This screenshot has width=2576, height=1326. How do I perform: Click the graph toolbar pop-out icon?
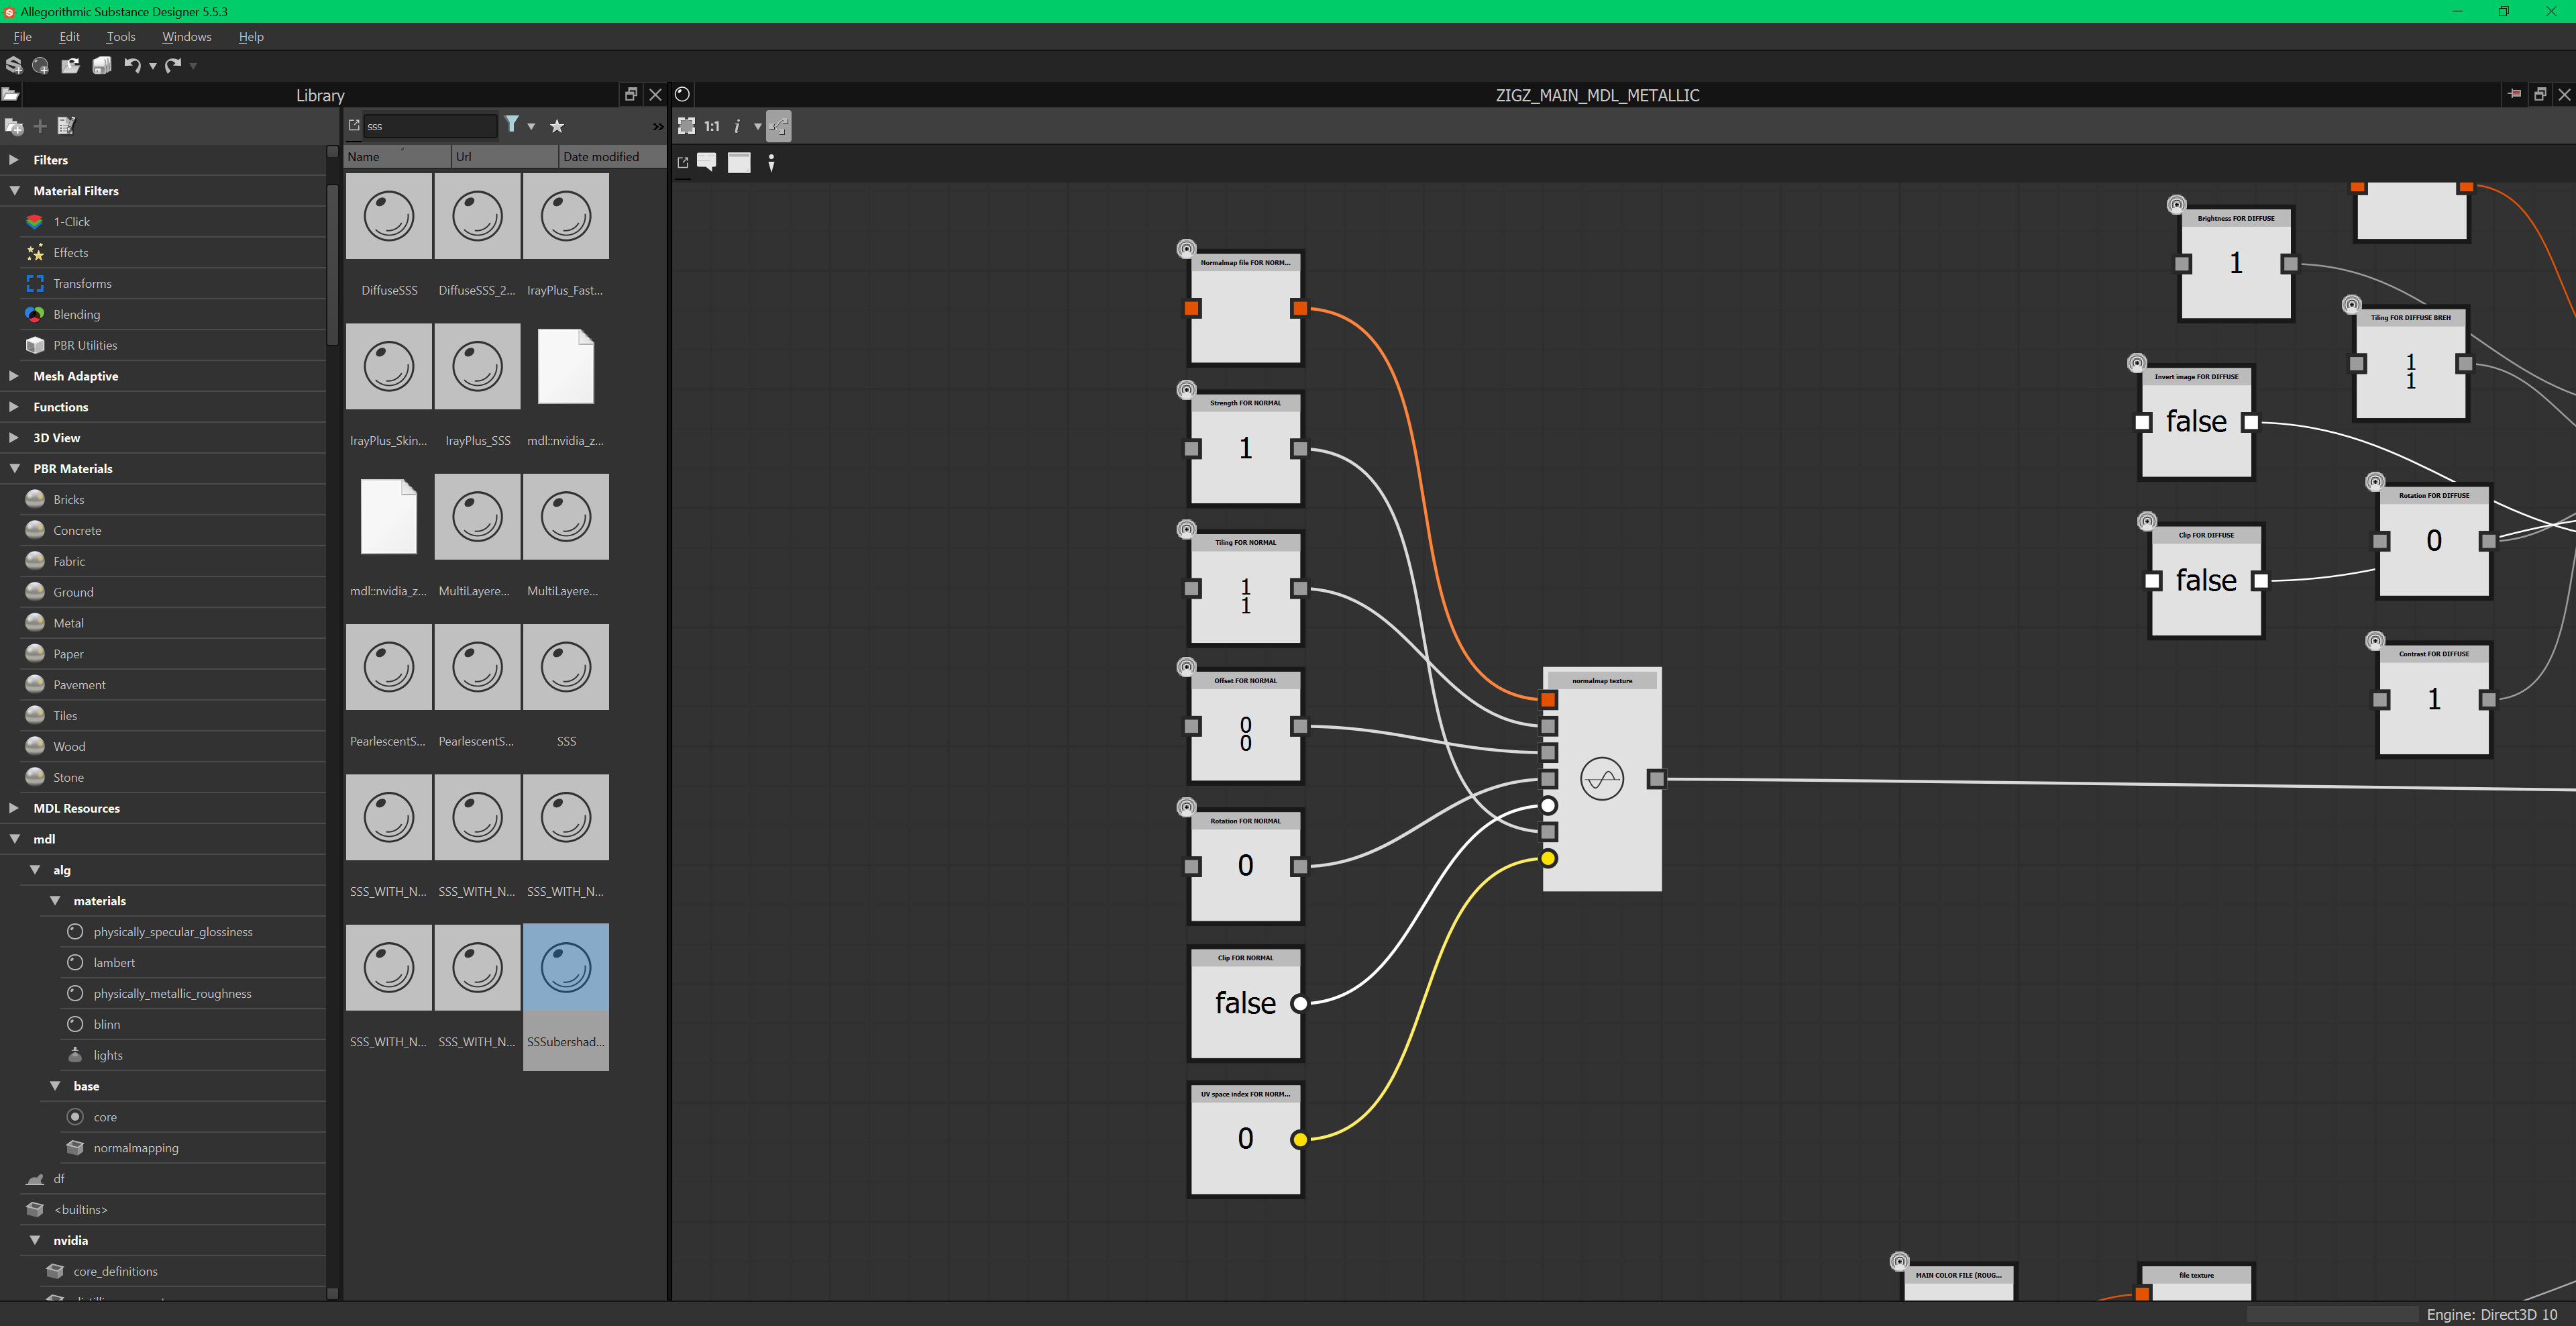683,162
